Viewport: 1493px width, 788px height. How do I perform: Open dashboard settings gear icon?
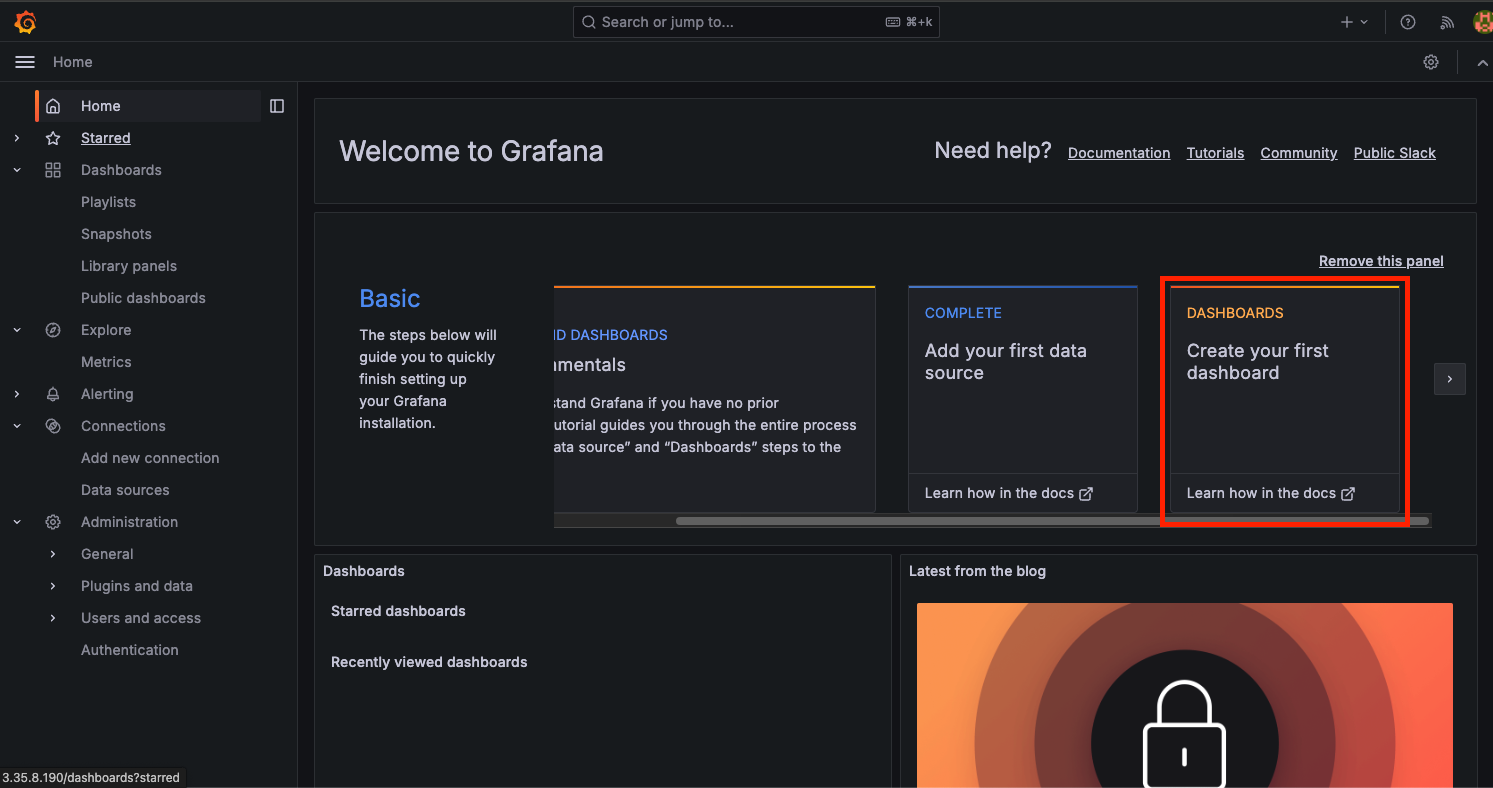point(1431,62)
